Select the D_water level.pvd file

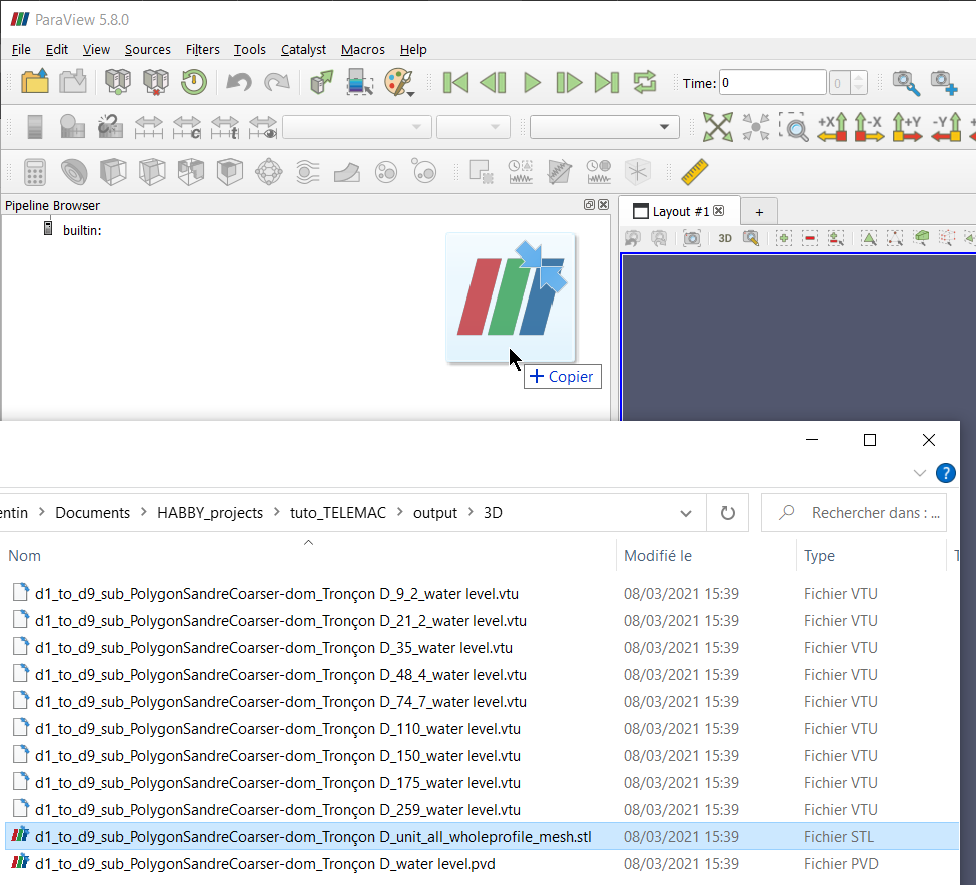pos(265,863)
